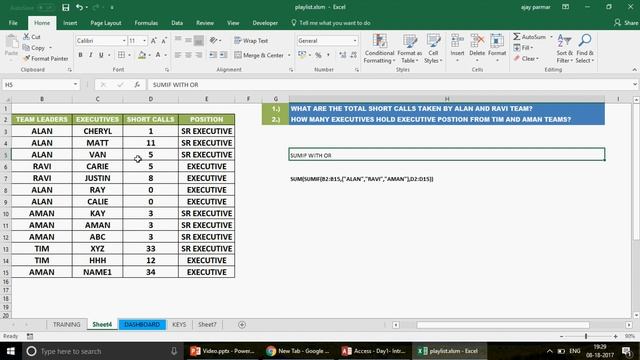
Task: Switch to the Insert tab
Action: click(70, 23)
